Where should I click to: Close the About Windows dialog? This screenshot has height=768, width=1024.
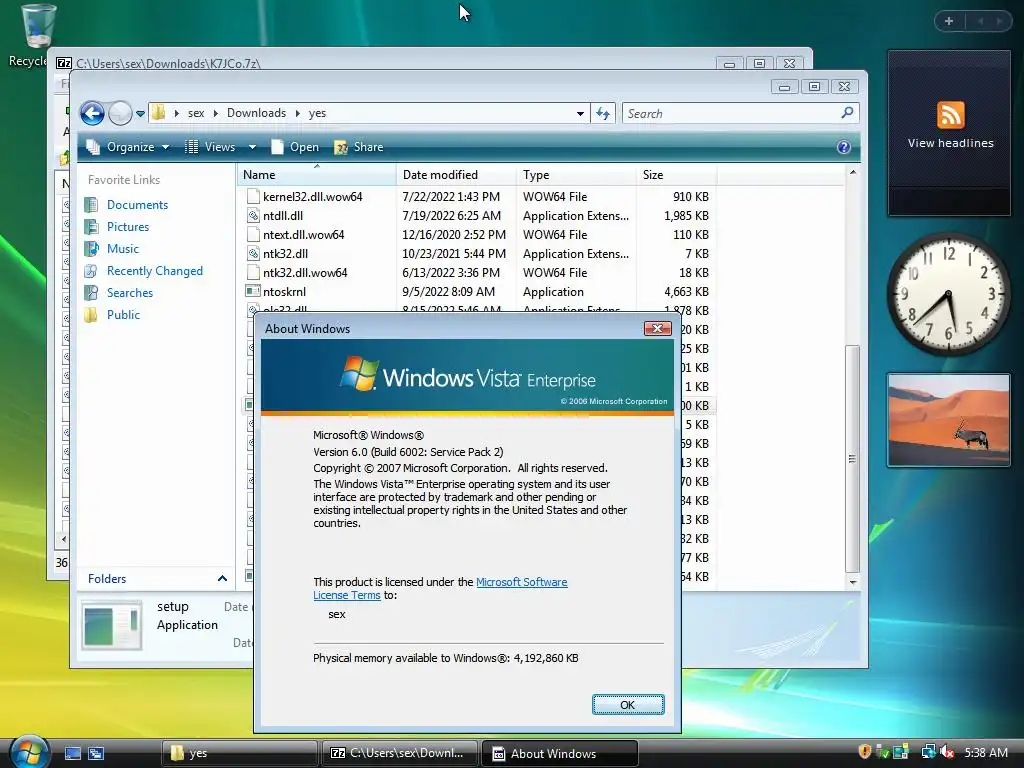point(658,328)
